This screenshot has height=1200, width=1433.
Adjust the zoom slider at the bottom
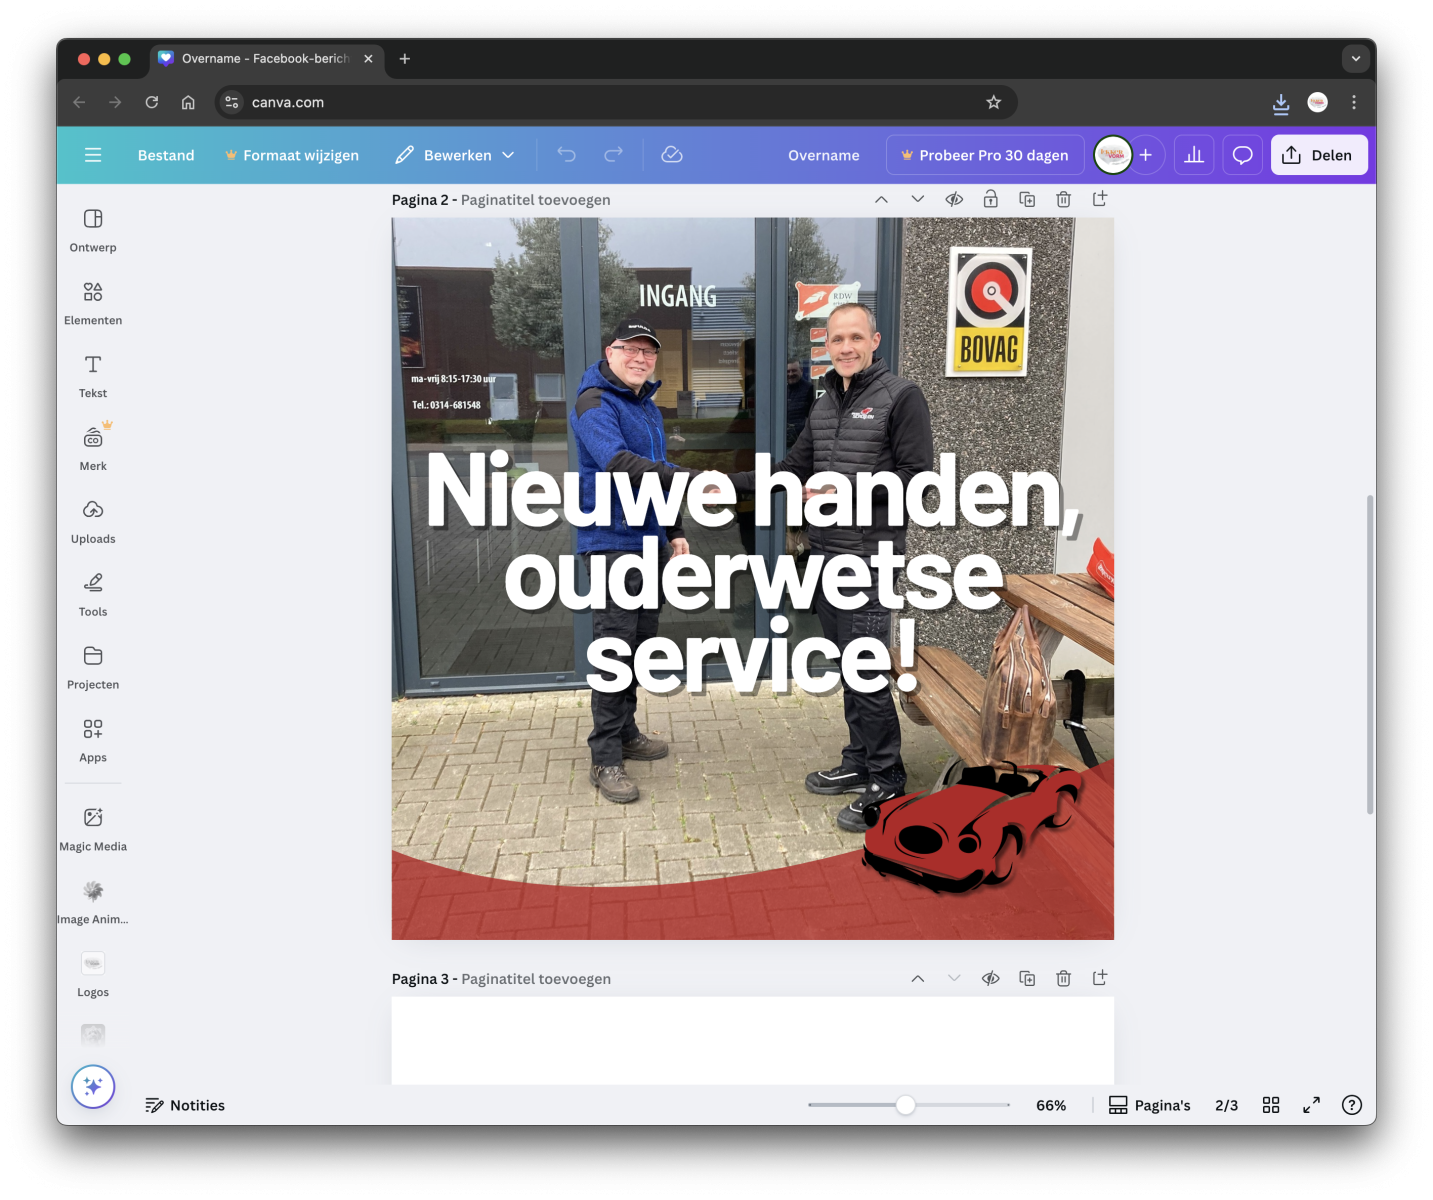pyautogui.click(x=906, y=1105)
